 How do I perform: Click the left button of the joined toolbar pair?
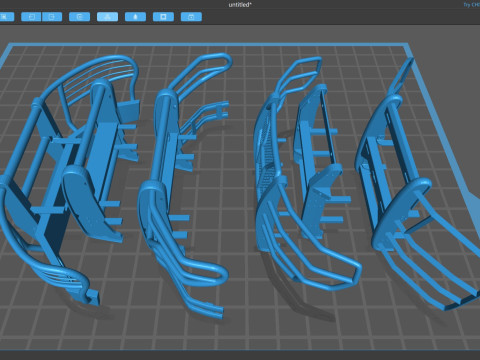(x=31, y=17)
